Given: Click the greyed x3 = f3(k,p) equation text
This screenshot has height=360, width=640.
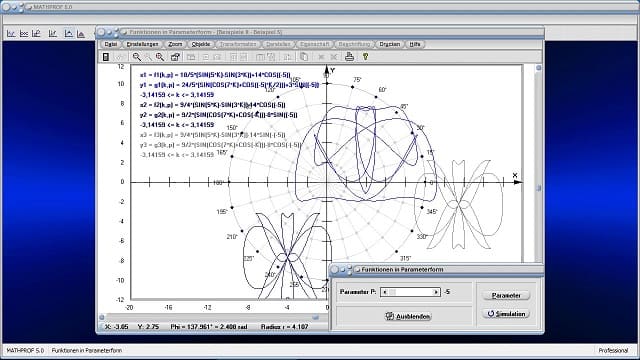Looking at the screenshot, I should pyautogui.click(x=213, y=135).
